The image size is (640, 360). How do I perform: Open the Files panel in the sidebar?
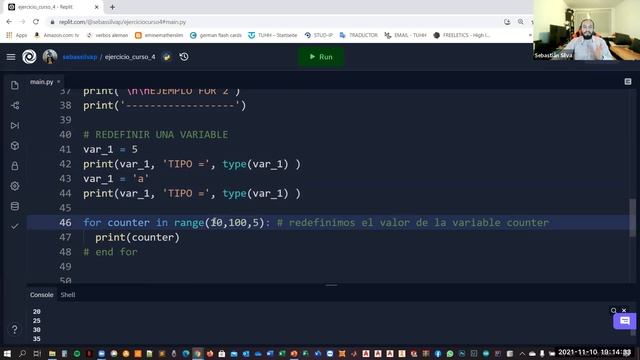point(15,85)
